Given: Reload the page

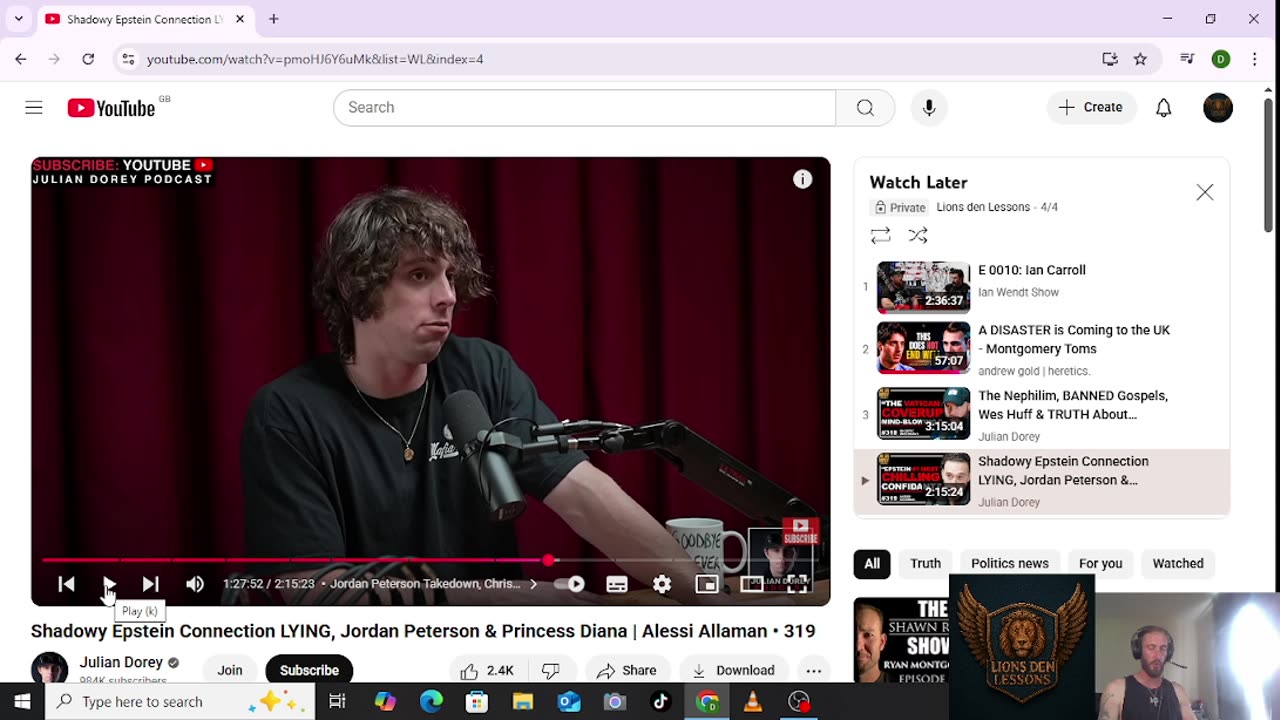Looking at the screenshot, I should (x=88, y=59).
